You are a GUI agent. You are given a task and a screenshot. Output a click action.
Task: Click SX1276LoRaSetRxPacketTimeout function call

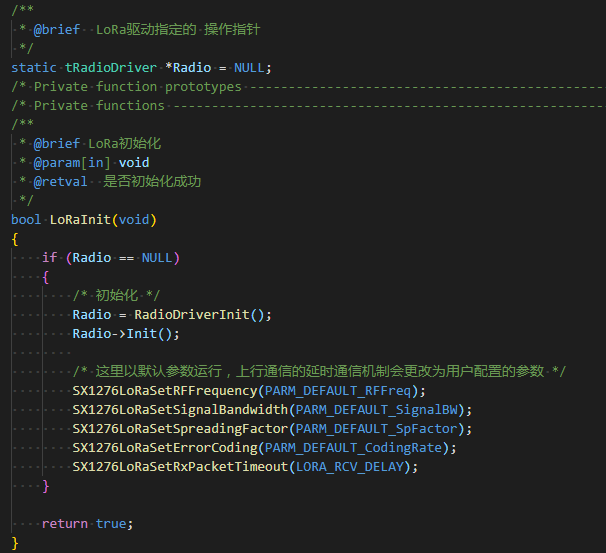coord(180,466)
